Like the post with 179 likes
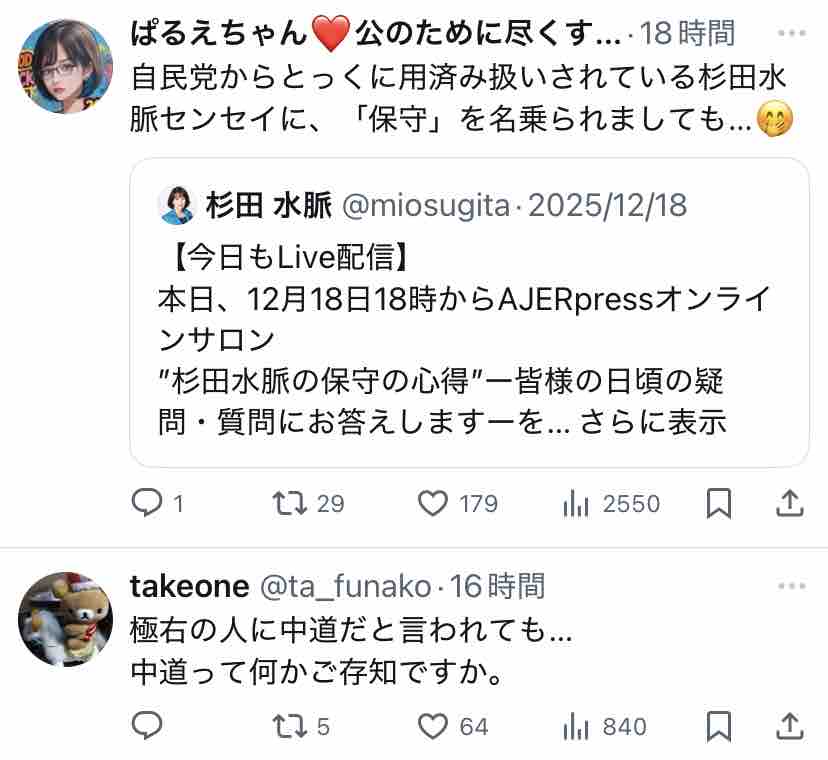This screenshot has width=828, height=760. tap(432, 503)
